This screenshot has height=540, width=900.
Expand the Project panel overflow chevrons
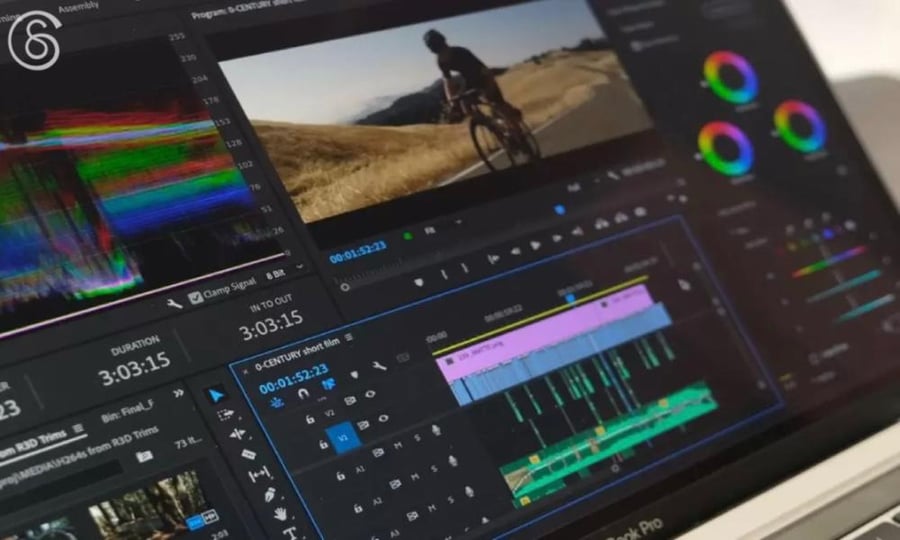[179, 393]
